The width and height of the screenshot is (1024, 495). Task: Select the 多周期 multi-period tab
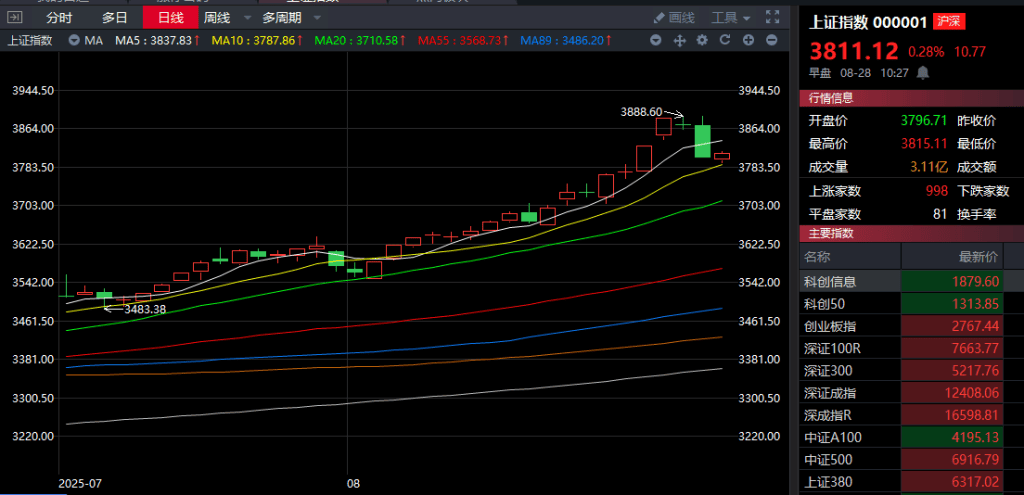pyautogui.click(x=282, y=18)
